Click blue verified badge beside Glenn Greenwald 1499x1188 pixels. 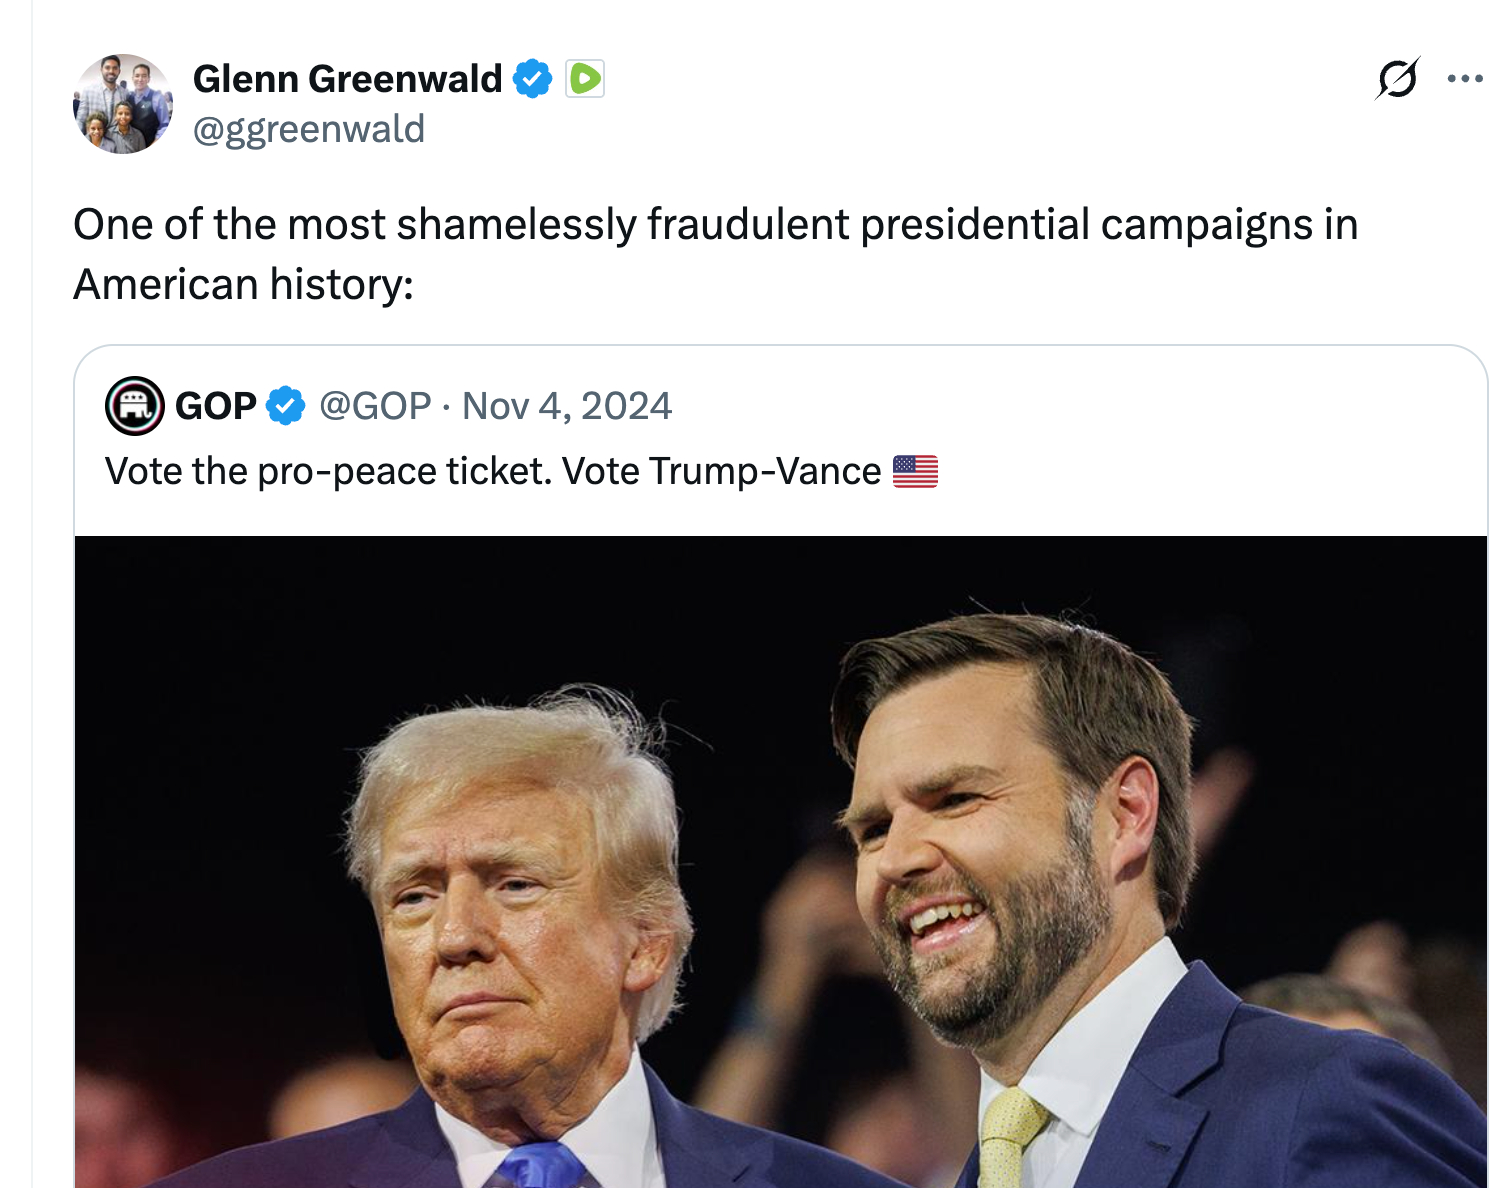(532, 79)
